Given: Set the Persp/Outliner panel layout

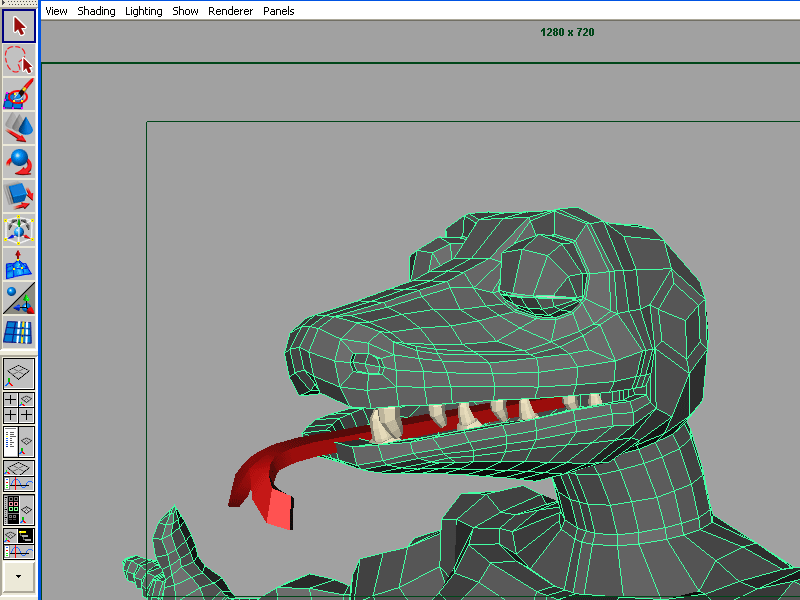Looking at the screenshot, I should click(x=19, y=441).
